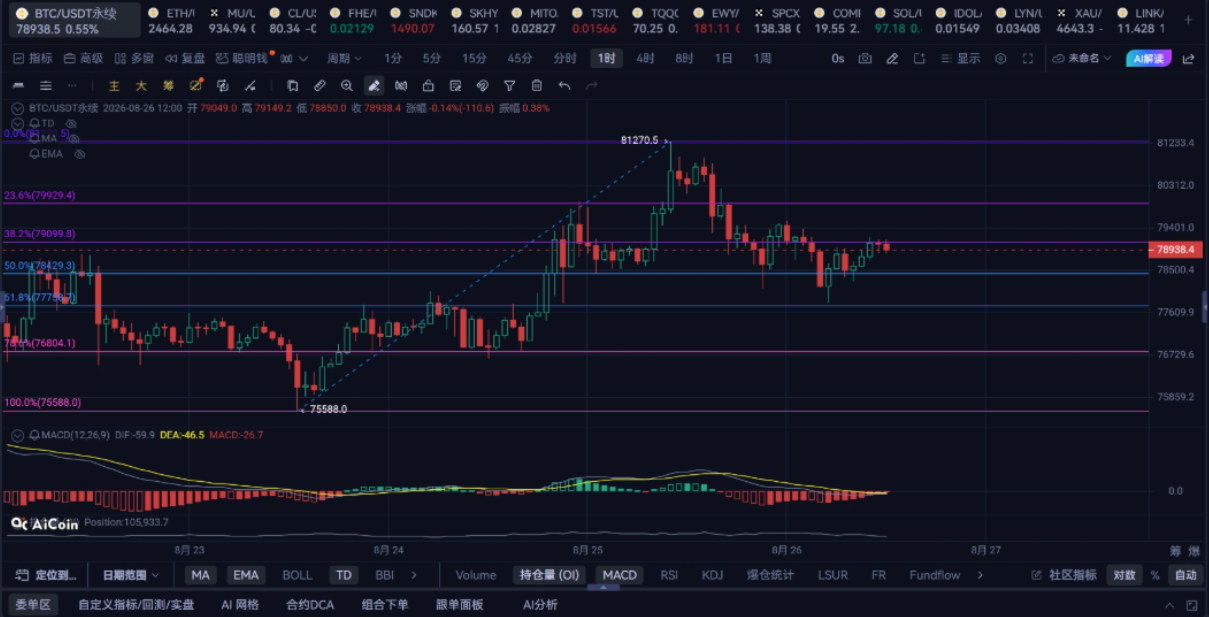
Task: Select the ruler measure tool
Action: point(319,86)
